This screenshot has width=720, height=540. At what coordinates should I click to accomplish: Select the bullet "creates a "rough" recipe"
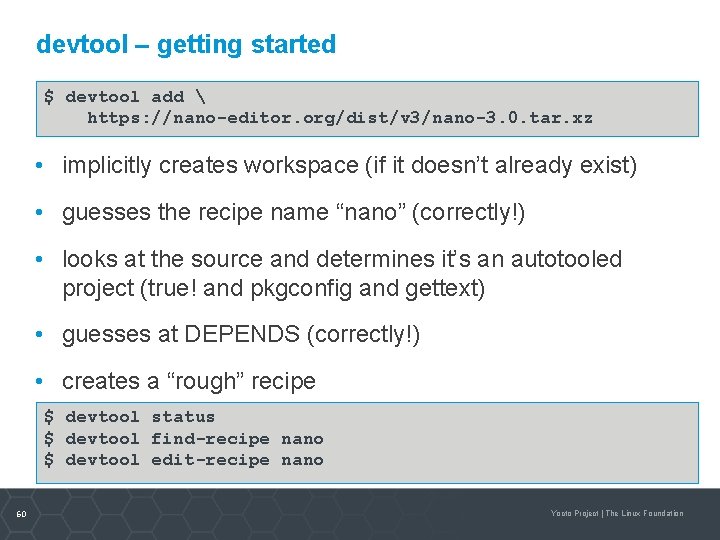[x=189, y=382]
